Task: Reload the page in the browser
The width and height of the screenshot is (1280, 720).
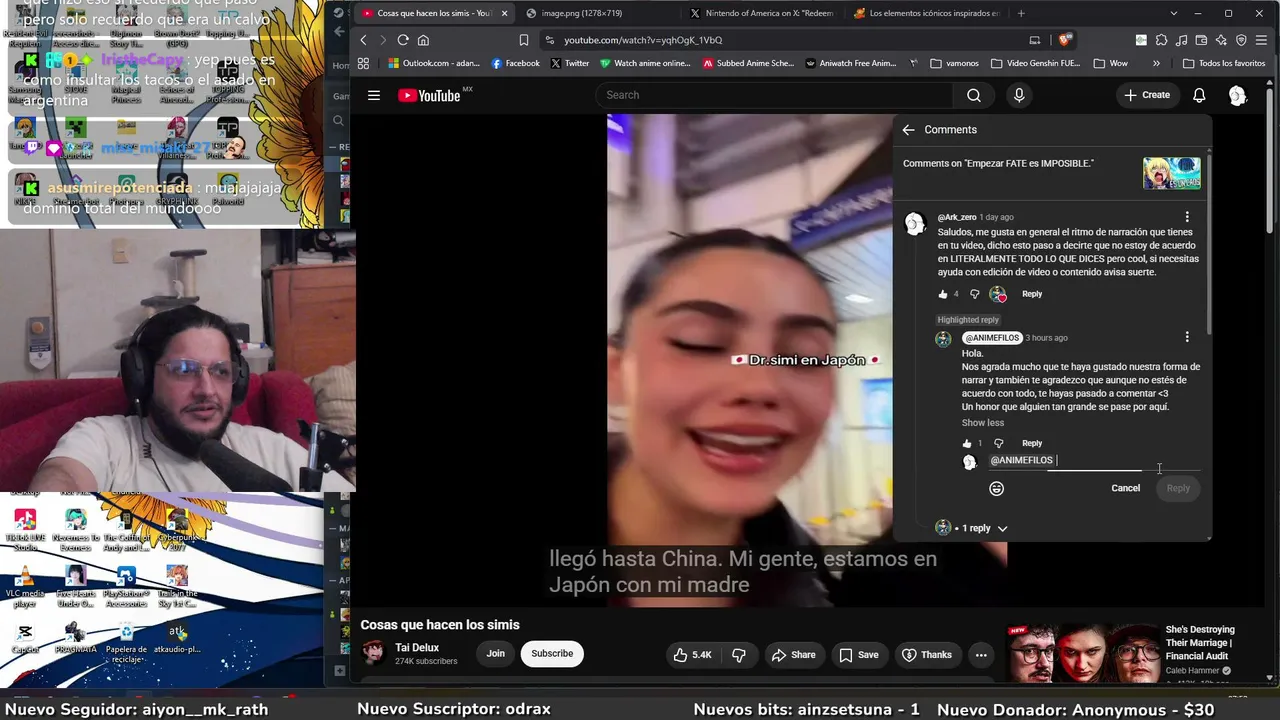Action: (x=403, y=40)
